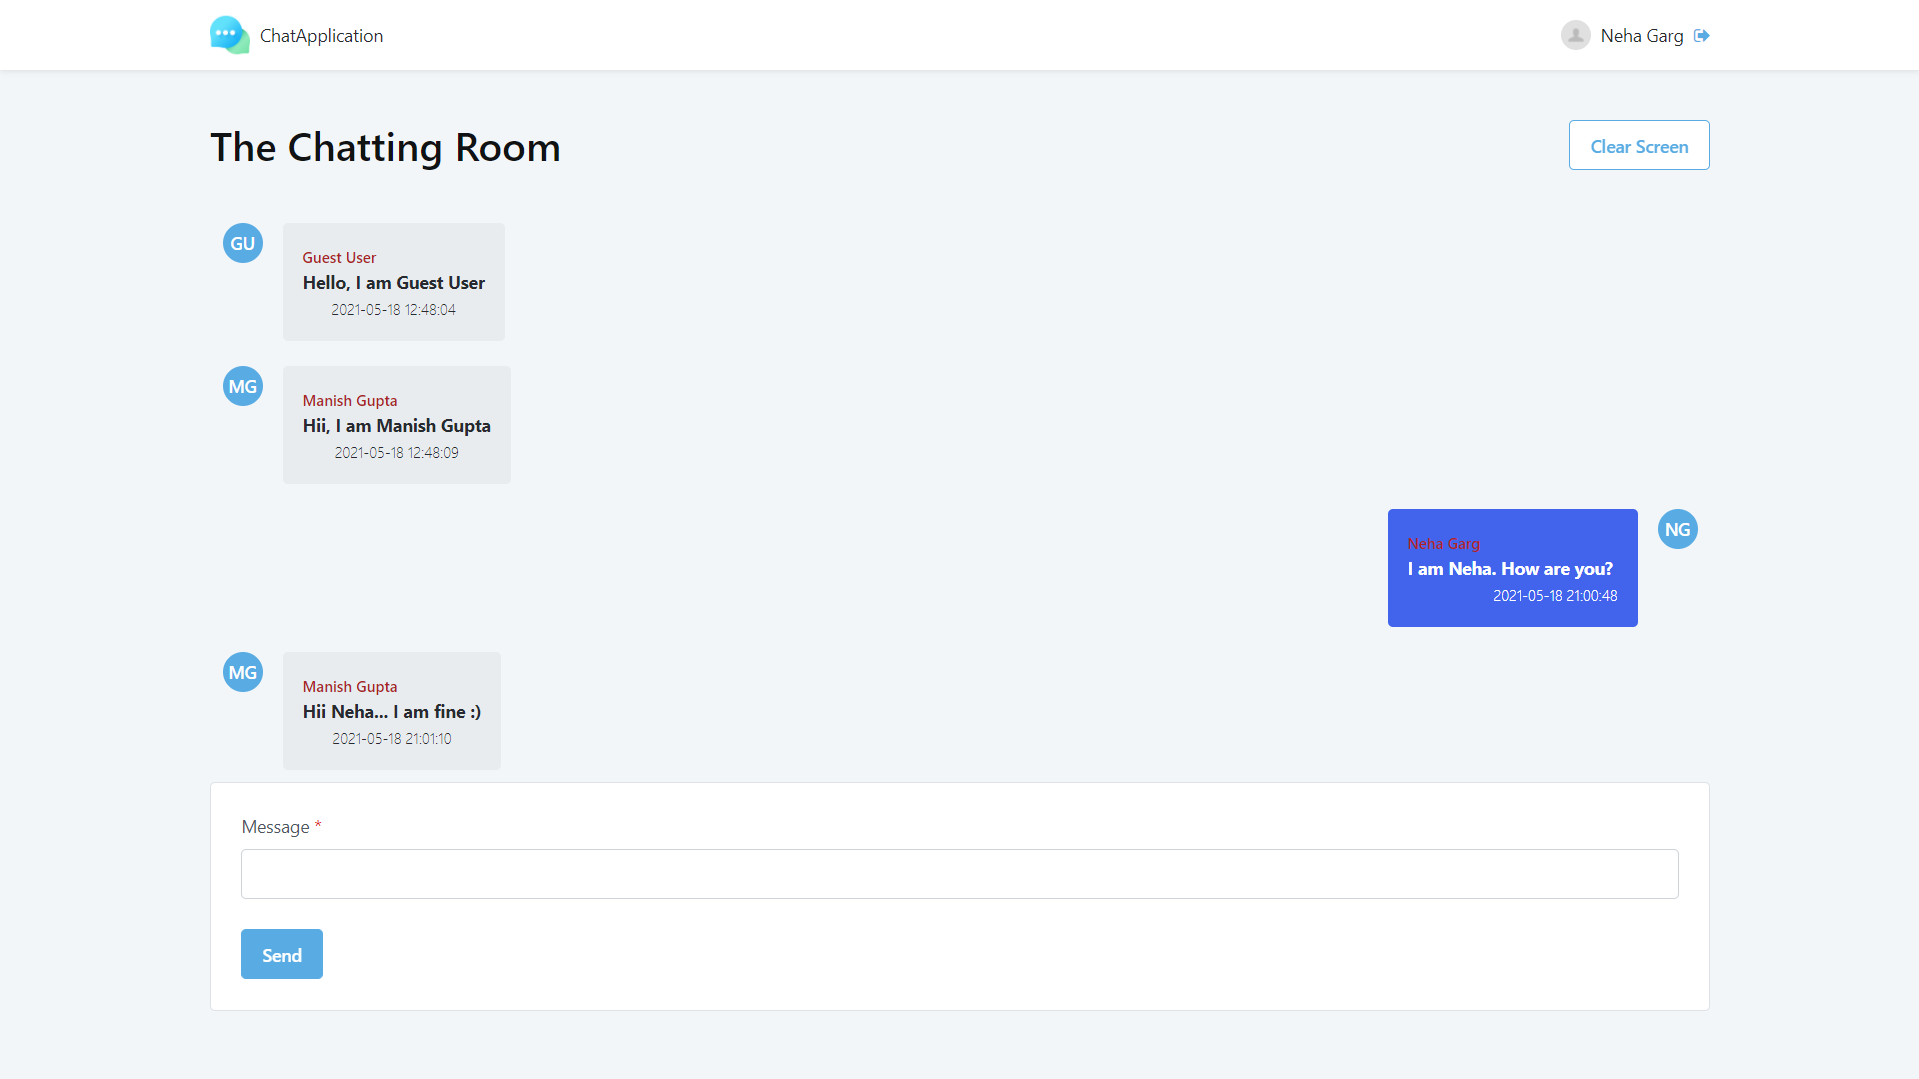This screenshot has height=1079, width=1919.
Task: Click the ChatApplication speech bubble logo
Action: (229, 35)
